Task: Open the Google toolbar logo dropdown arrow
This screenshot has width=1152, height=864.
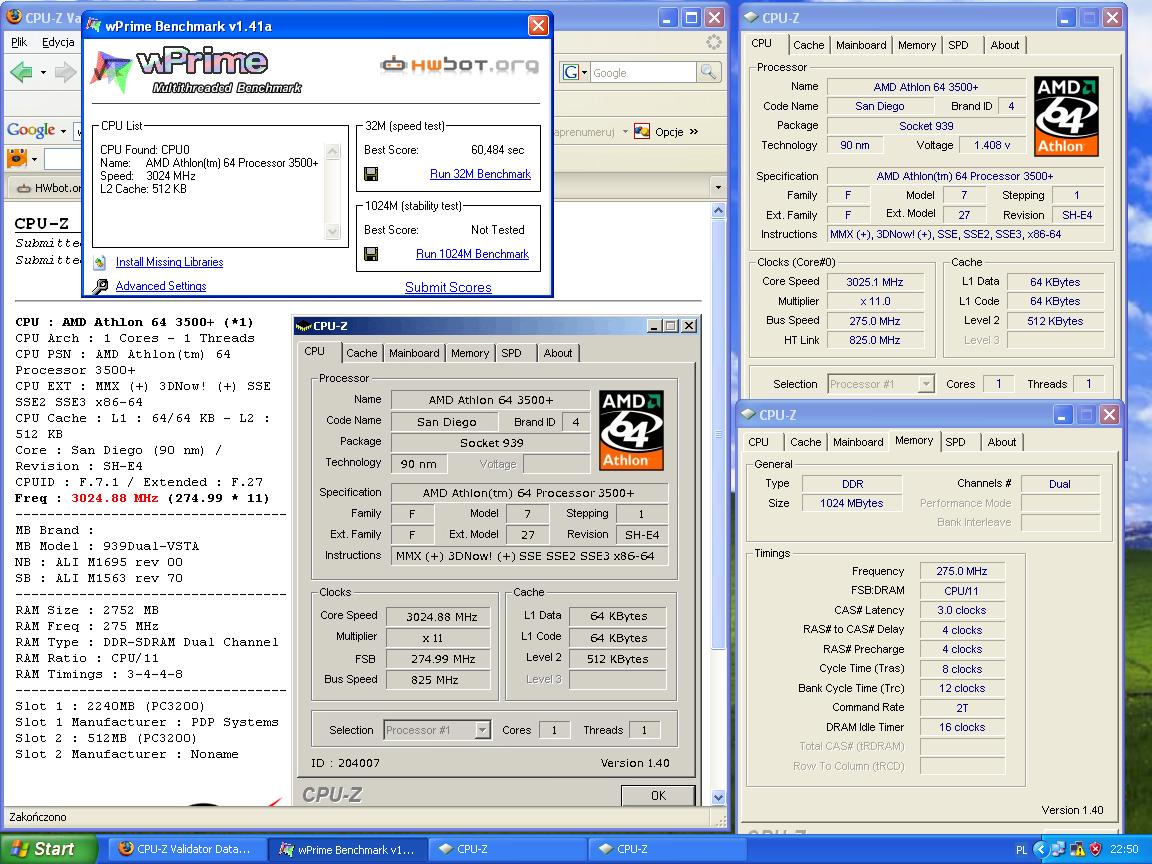Action: point(63,132)
